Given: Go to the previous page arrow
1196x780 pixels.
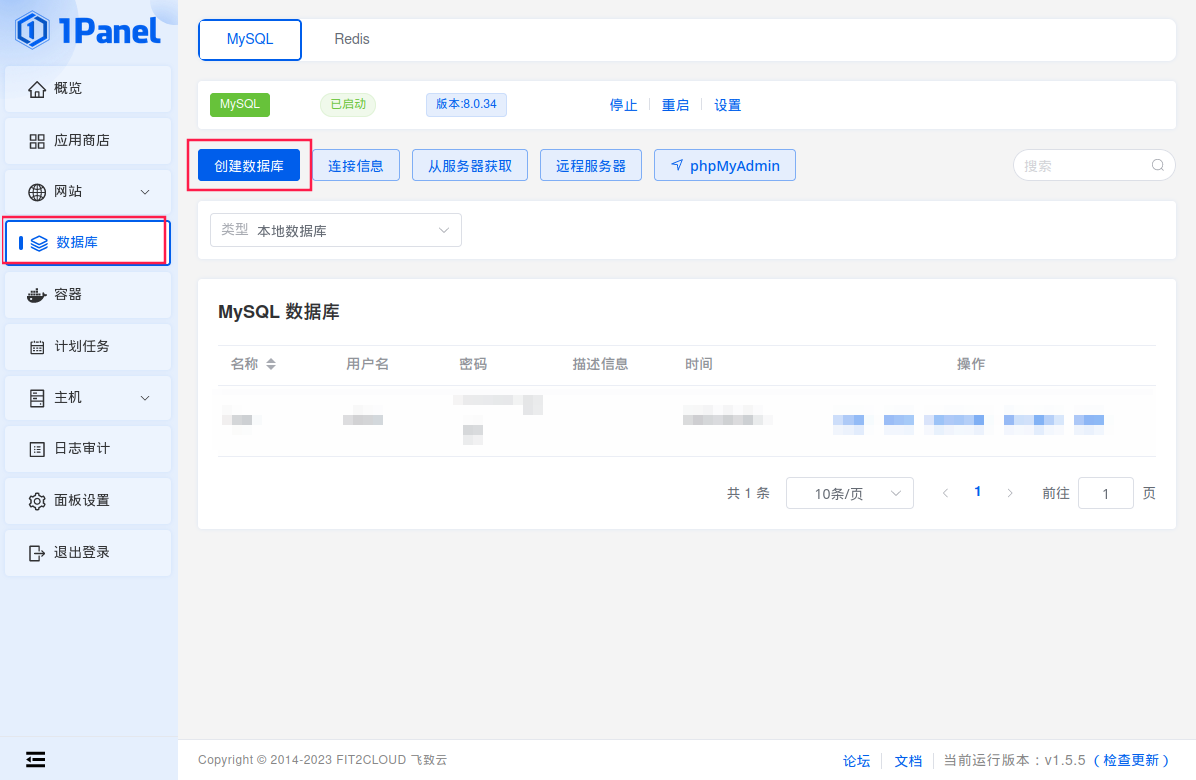Looking at the screenshot, I should pyautogui.click(x=945, y=493).
